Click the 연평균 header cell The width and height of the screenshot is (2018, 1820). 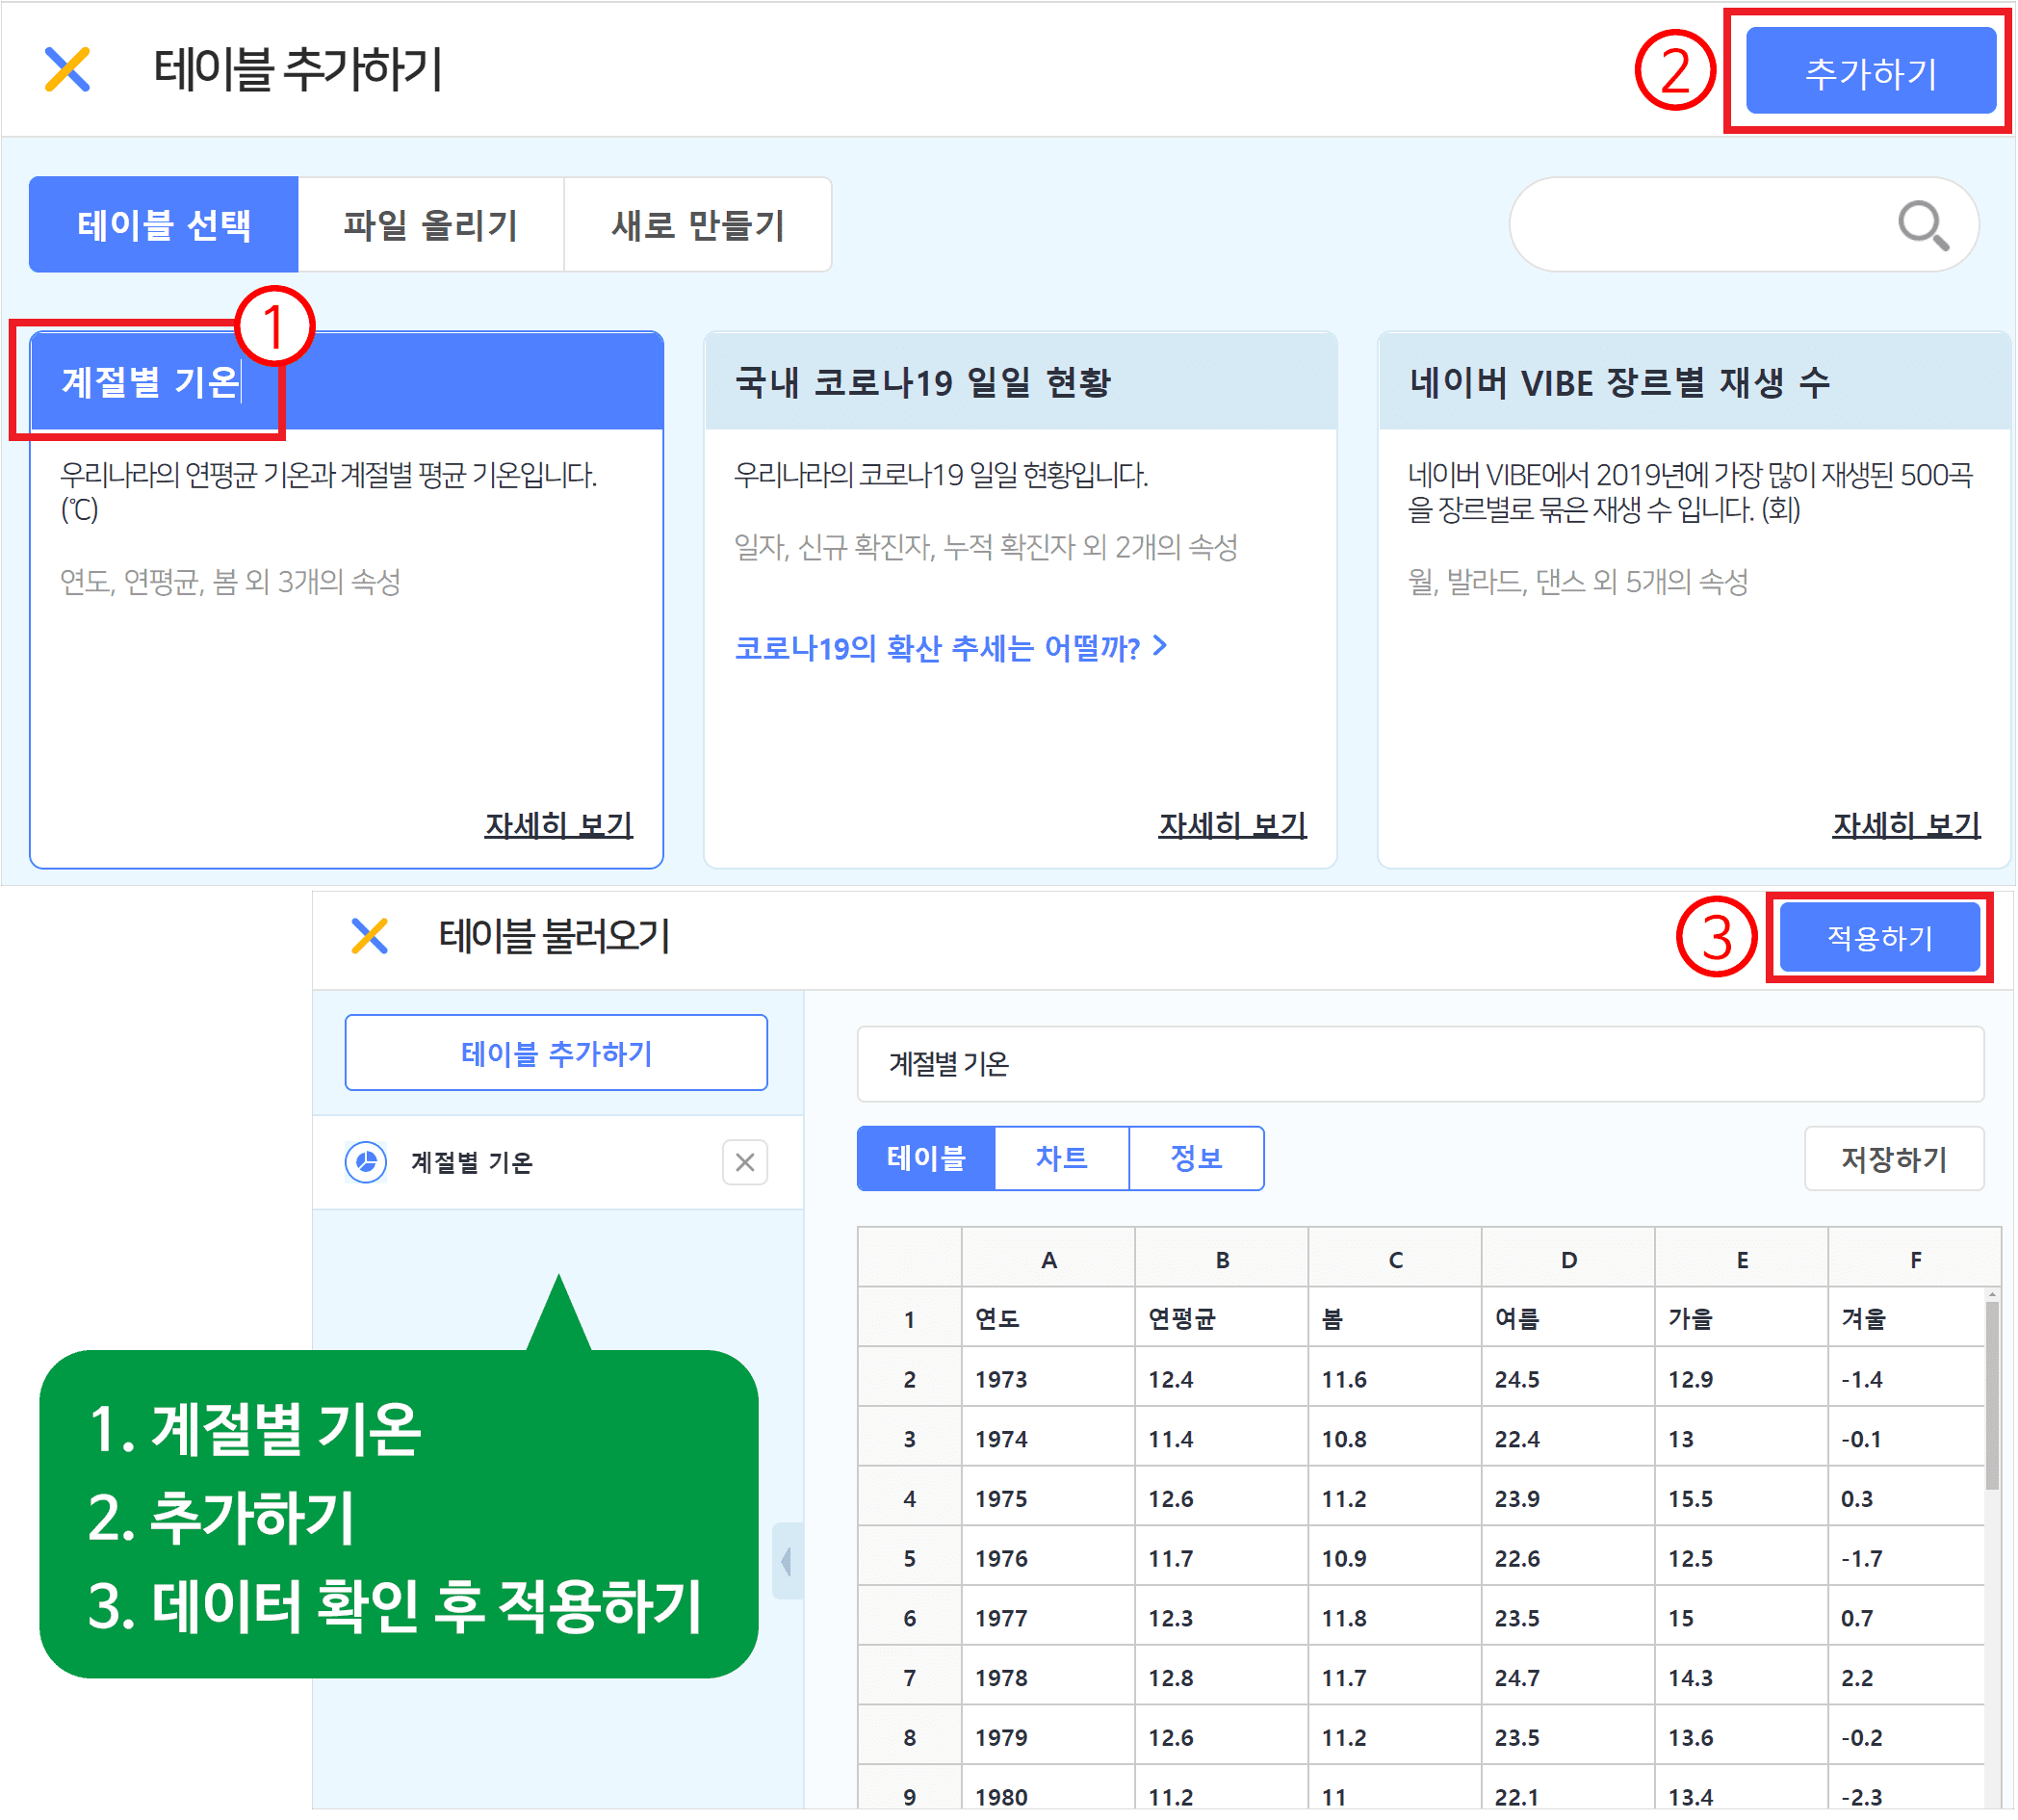(x=1223, y=1319)
